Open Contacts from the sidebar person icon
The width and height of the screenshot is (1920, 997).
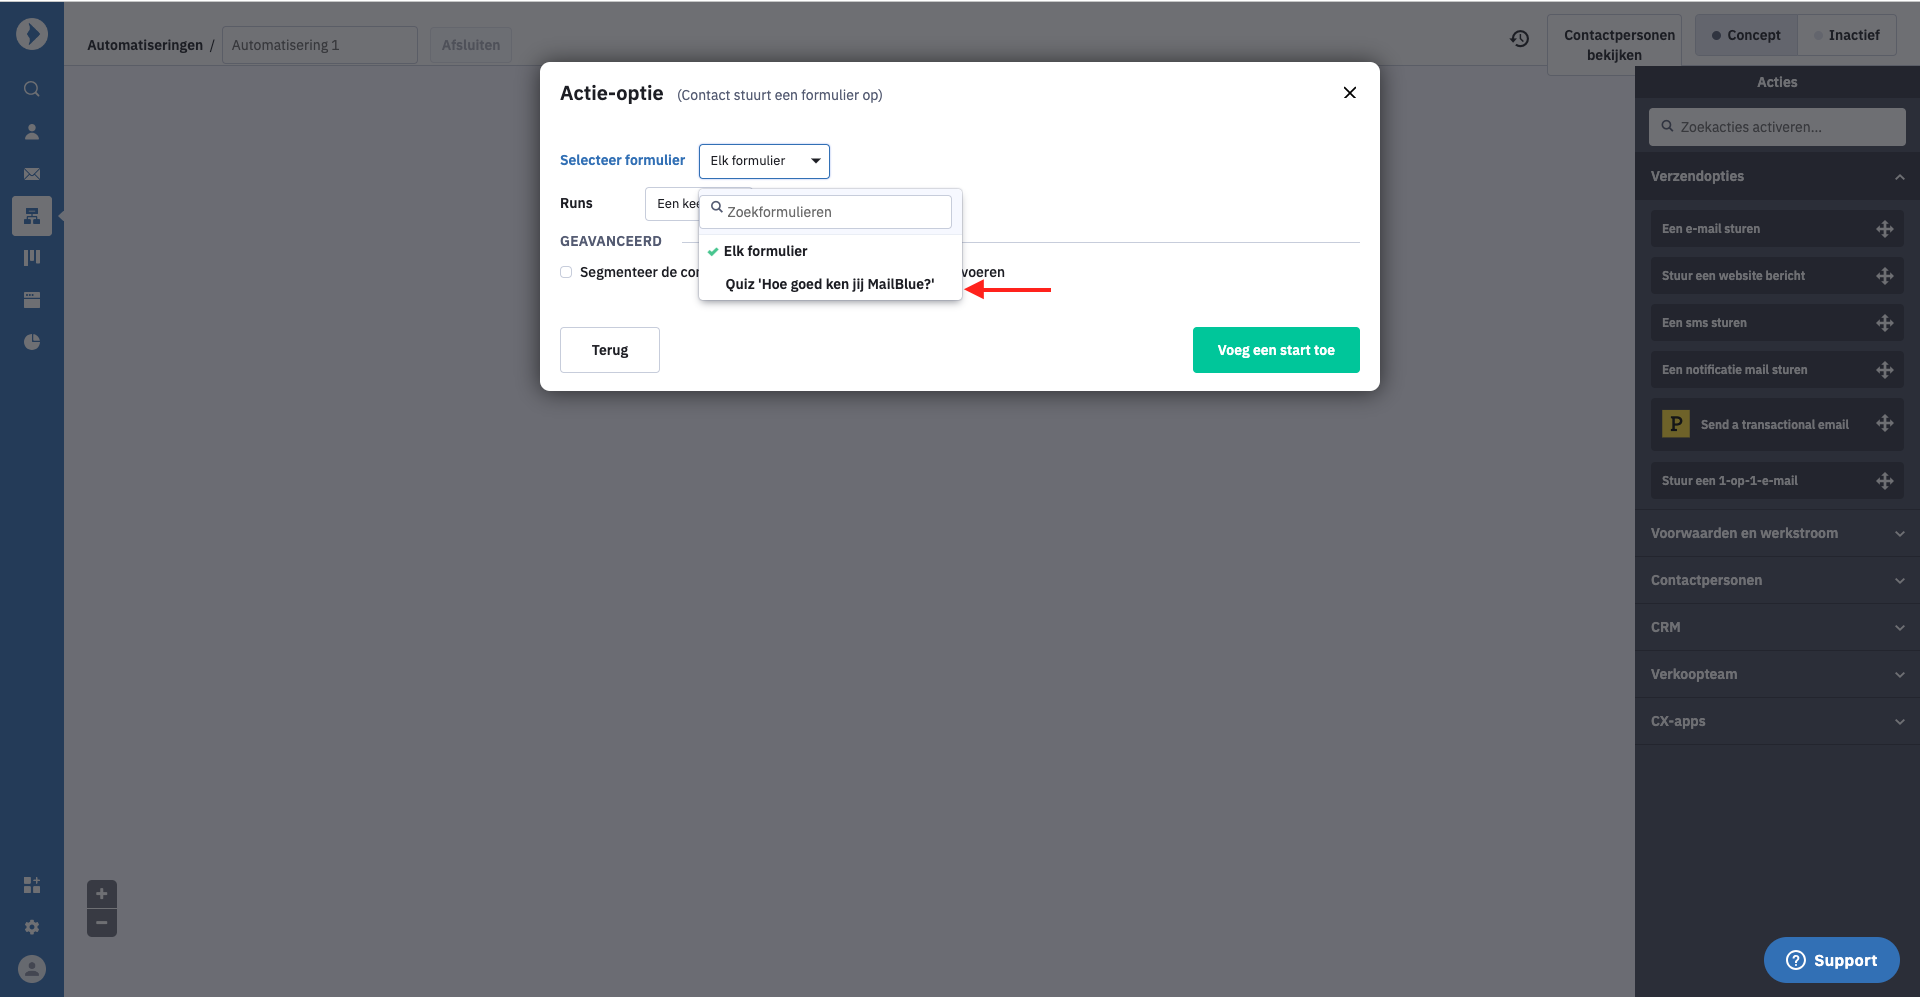click(x=32, y=131)
